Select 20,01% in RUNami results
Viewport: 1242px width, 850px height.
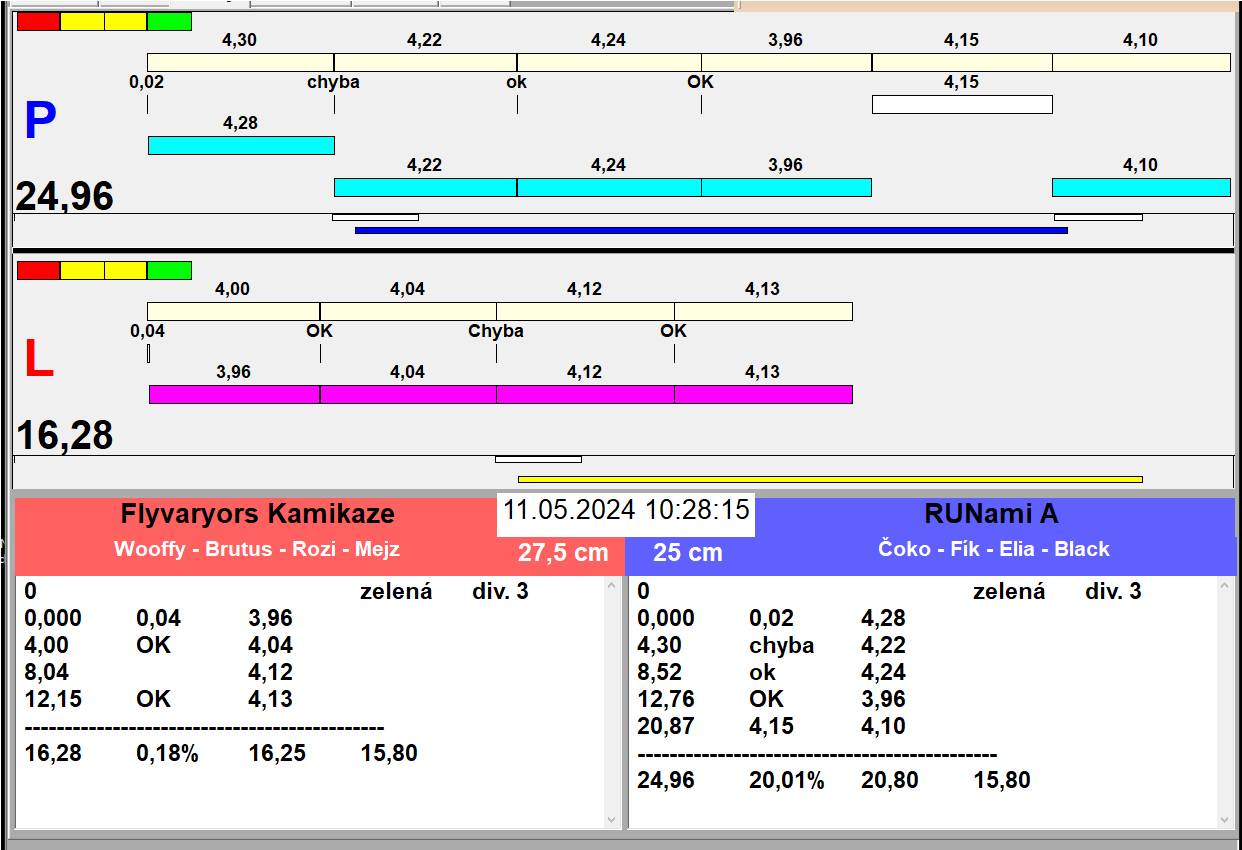pyautogui.click(x=787, y=780)
